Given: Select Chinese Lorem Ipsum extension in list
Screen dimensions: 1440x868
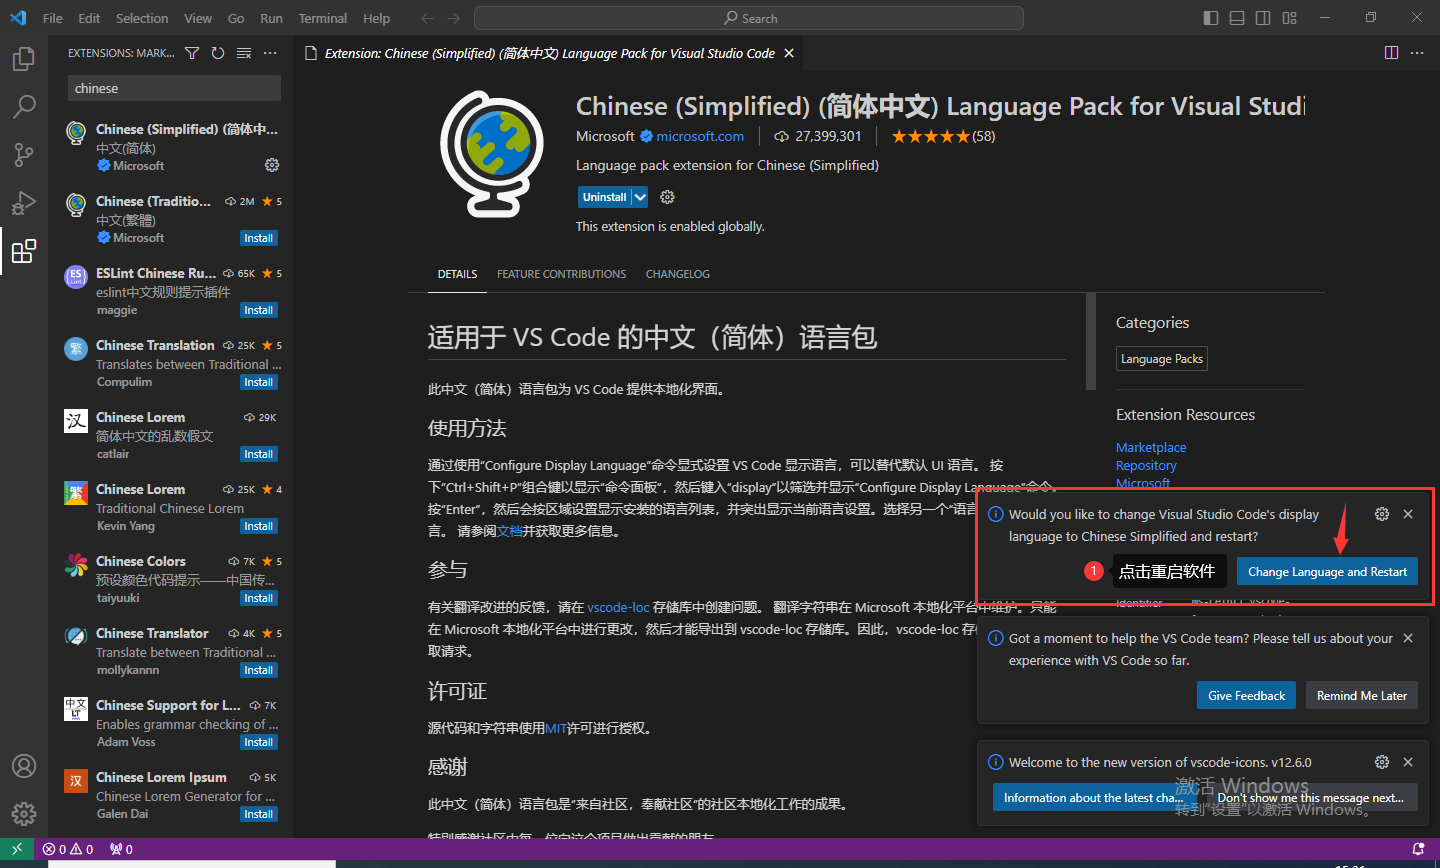Looking at the screenshot, I should 170,796.
